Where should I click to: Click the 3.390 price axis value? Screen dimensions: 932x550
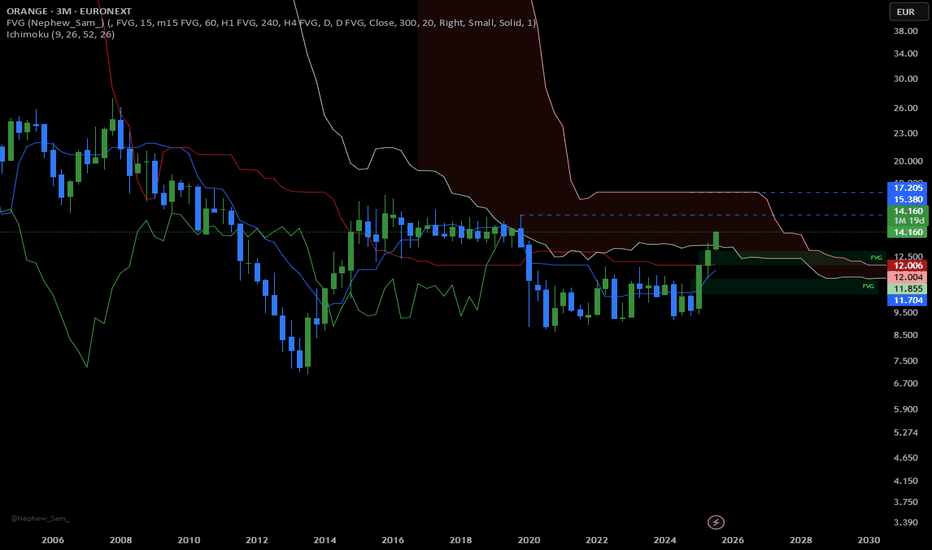(906, 523)
